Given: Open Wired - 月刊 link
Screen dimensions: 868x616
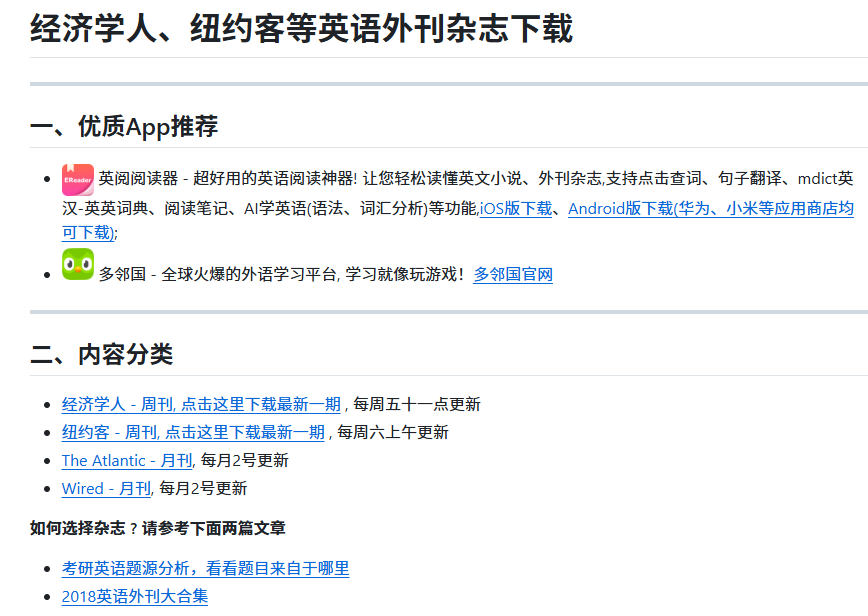Looking at the screenshot, I should (x=106, y=489).
